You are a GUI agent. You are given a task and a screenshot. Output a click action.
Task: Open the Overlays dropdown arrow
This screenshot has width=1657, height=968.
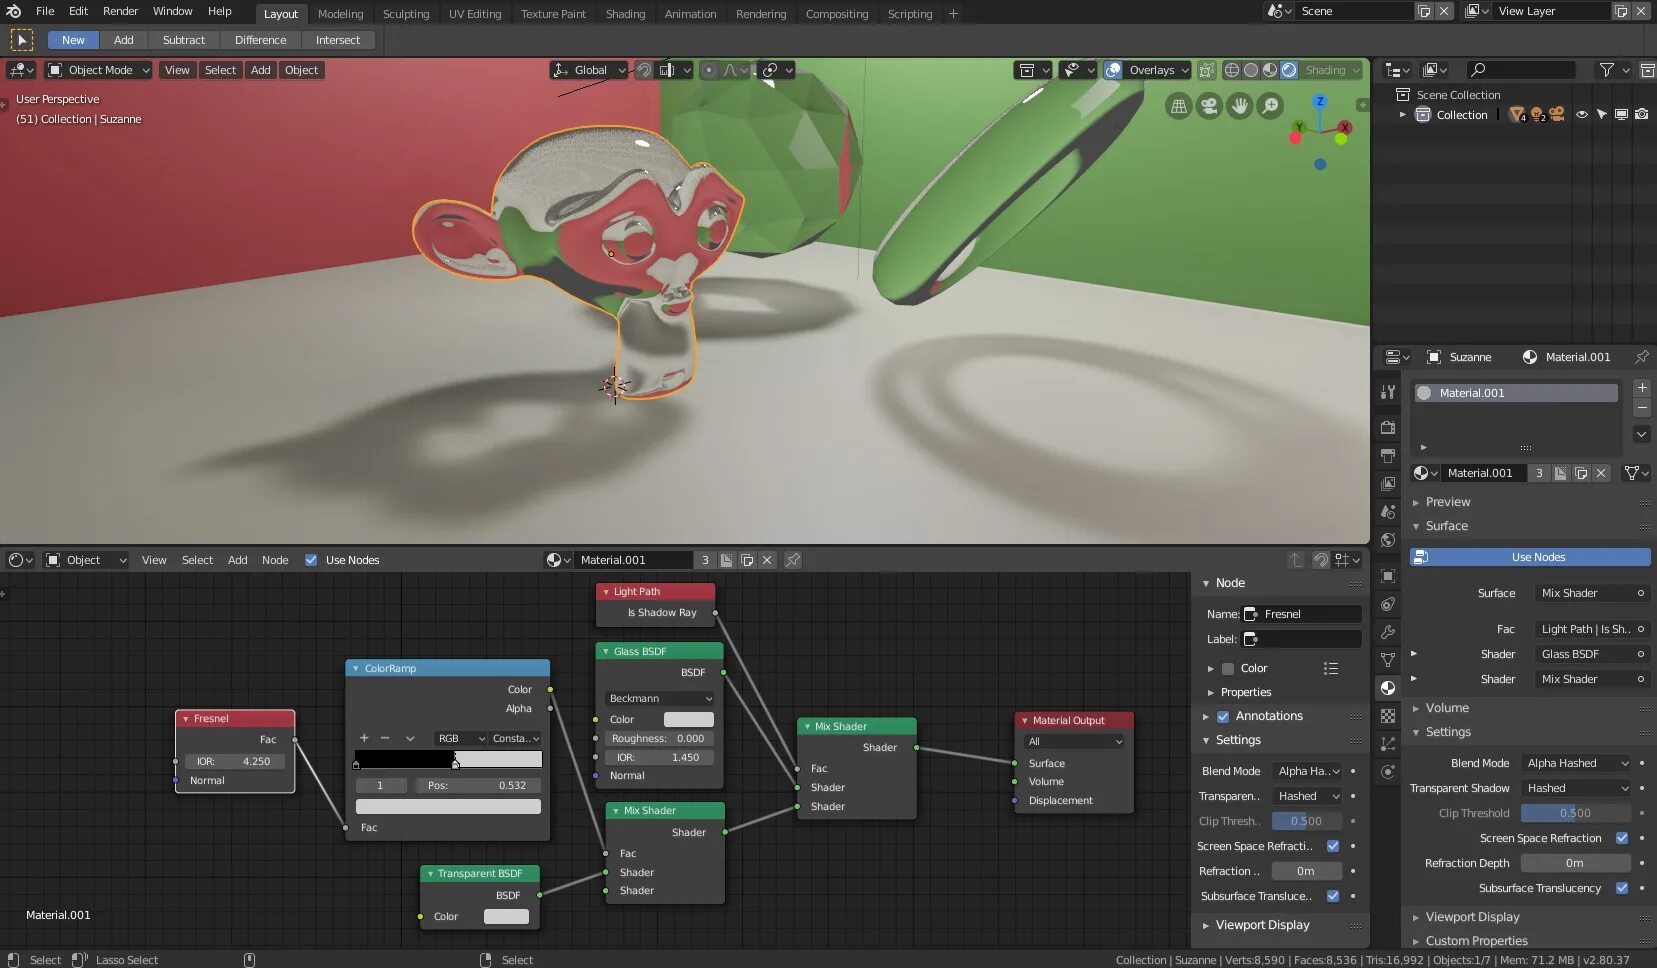point(1185,70)
